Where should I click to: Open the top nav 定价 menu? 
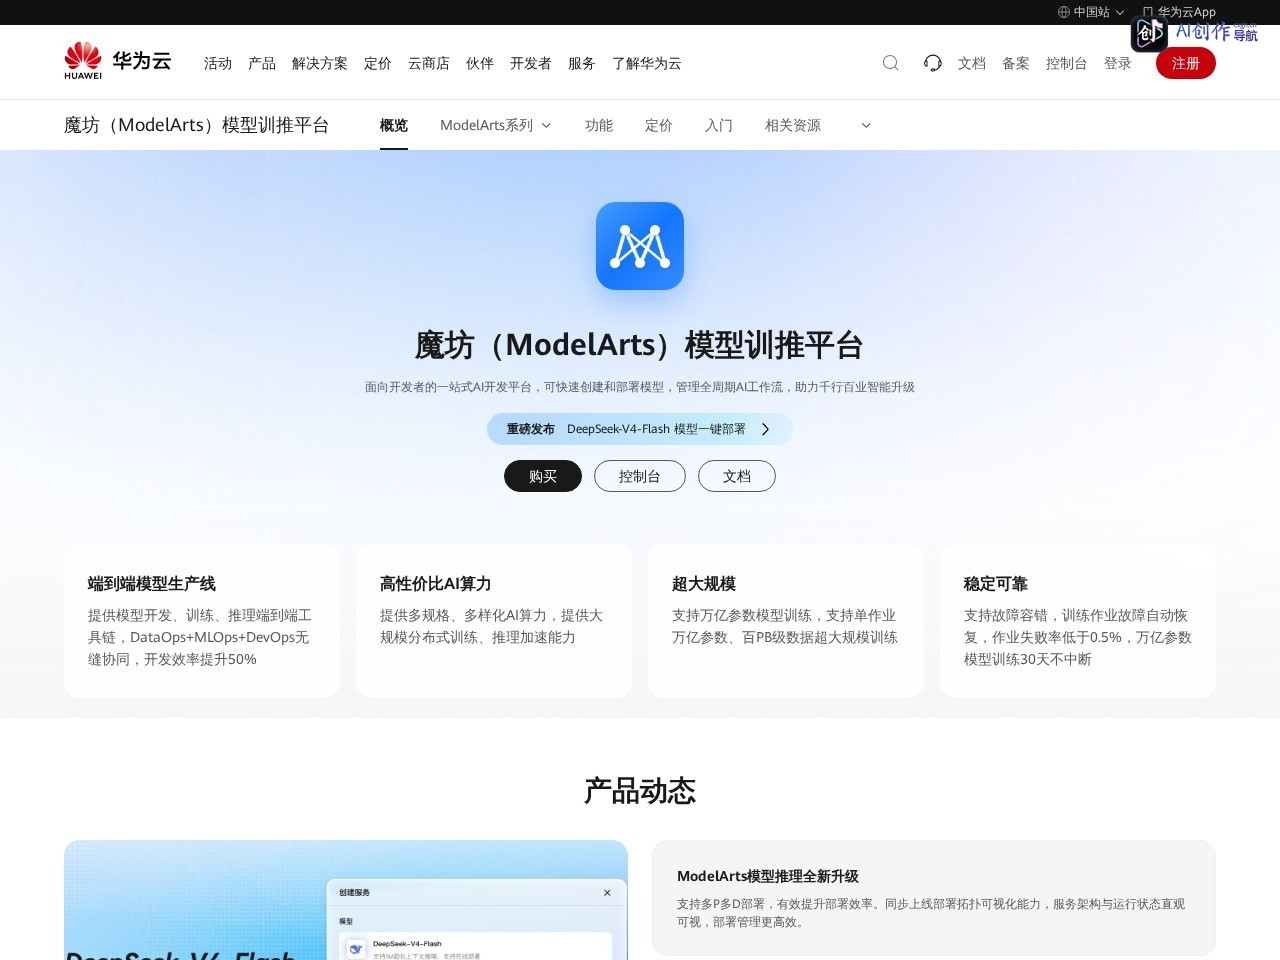[x=378, y=63]
